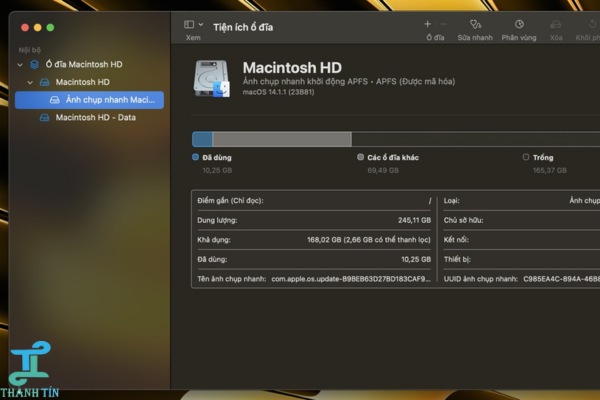600x400 pixels.
Task: Click the 69,49 GB other volumes value
Action: pyautogui.click(x=383, y=170)
